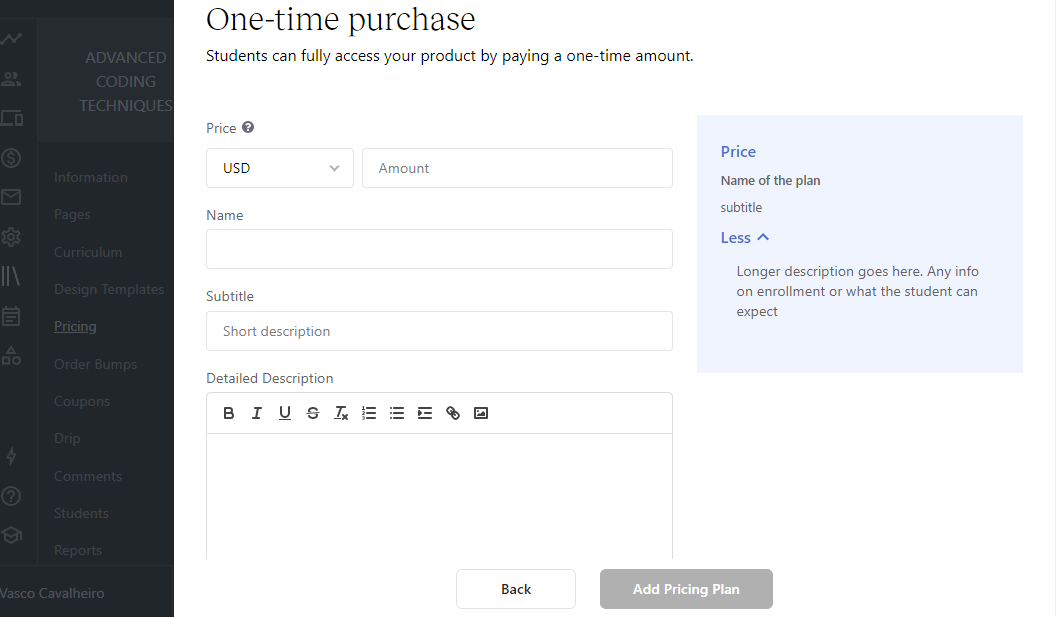Screen dimensions: 1056x617
Task: Open the shapes apps sidebar icon
Action: tap(11, 355)
